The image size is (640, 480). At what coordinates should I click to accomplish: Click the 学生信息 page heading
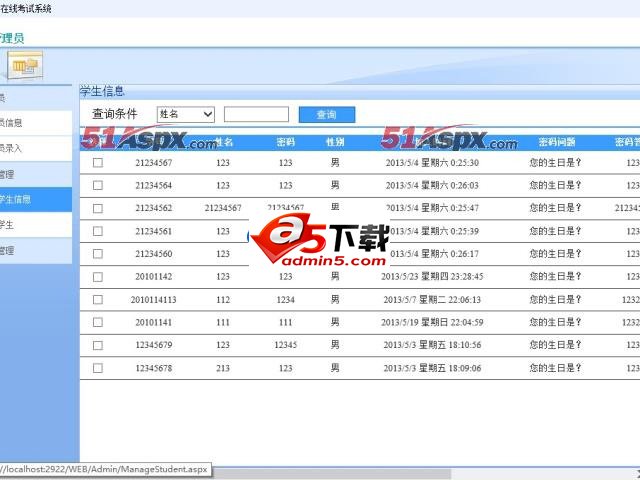point(102,91)
